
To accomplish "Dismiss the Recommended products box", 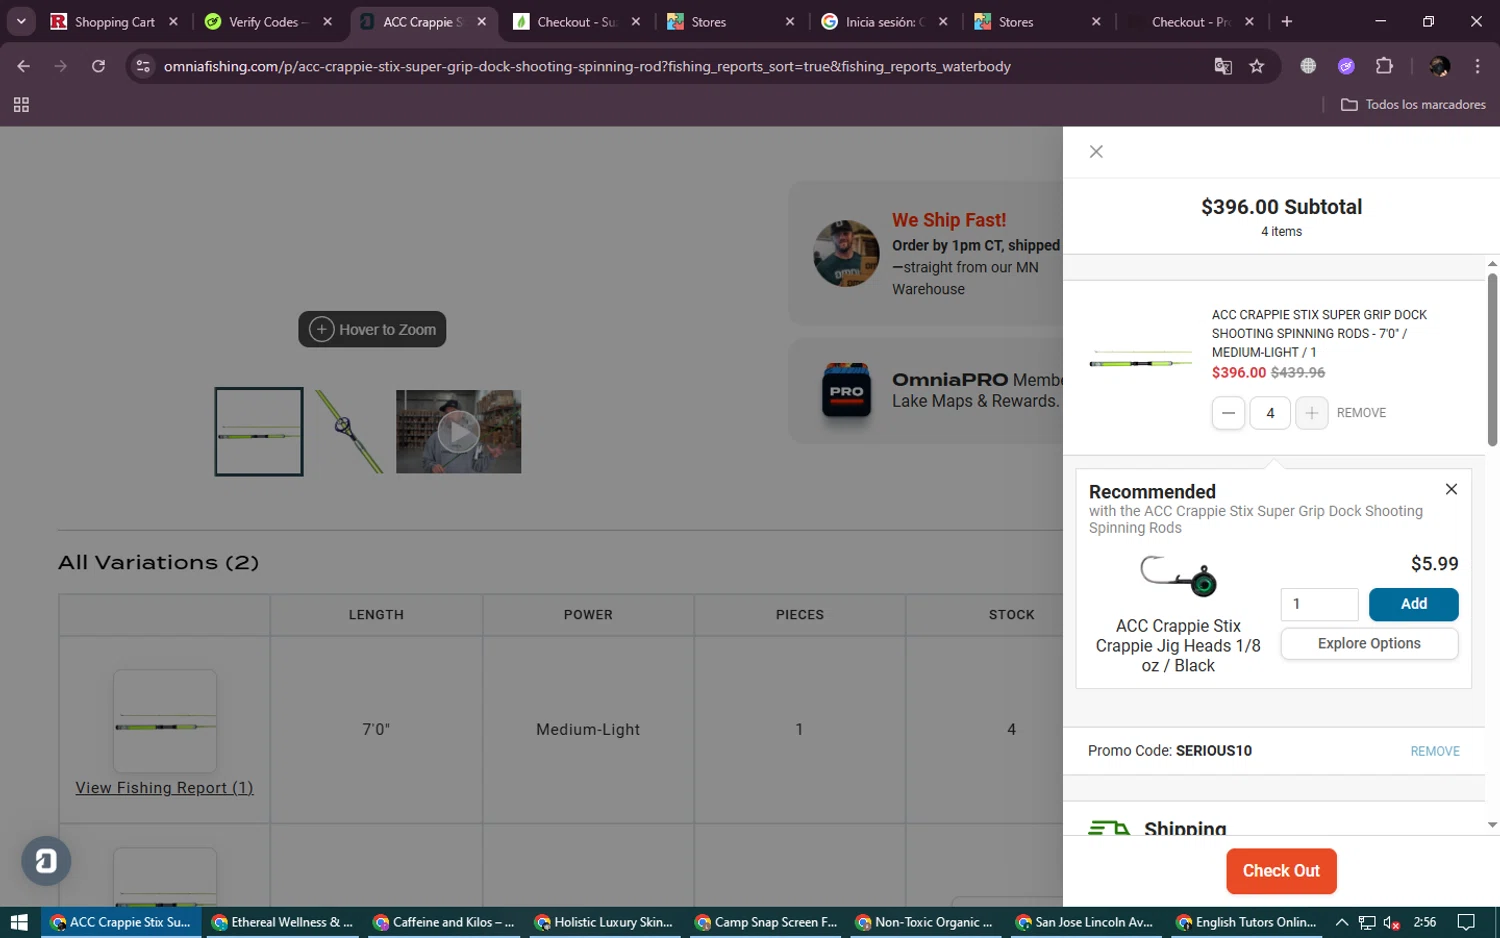I will pos(1451,489).
